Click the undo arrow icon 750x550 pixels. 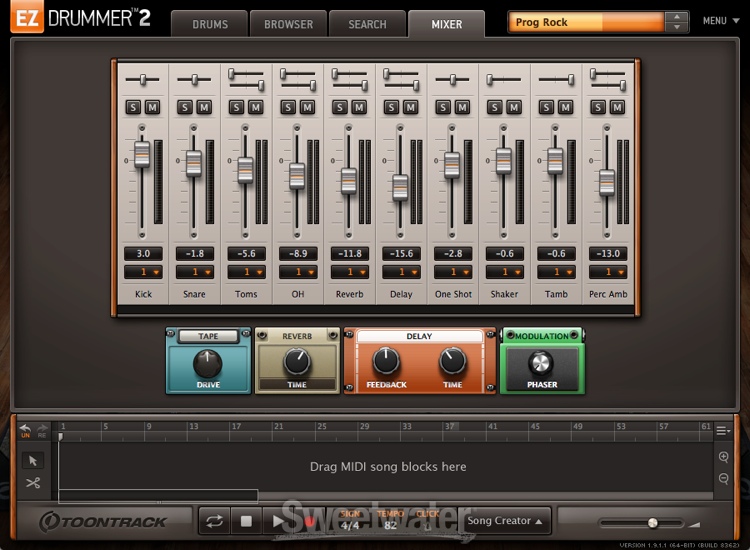click(x=26, y=428)
